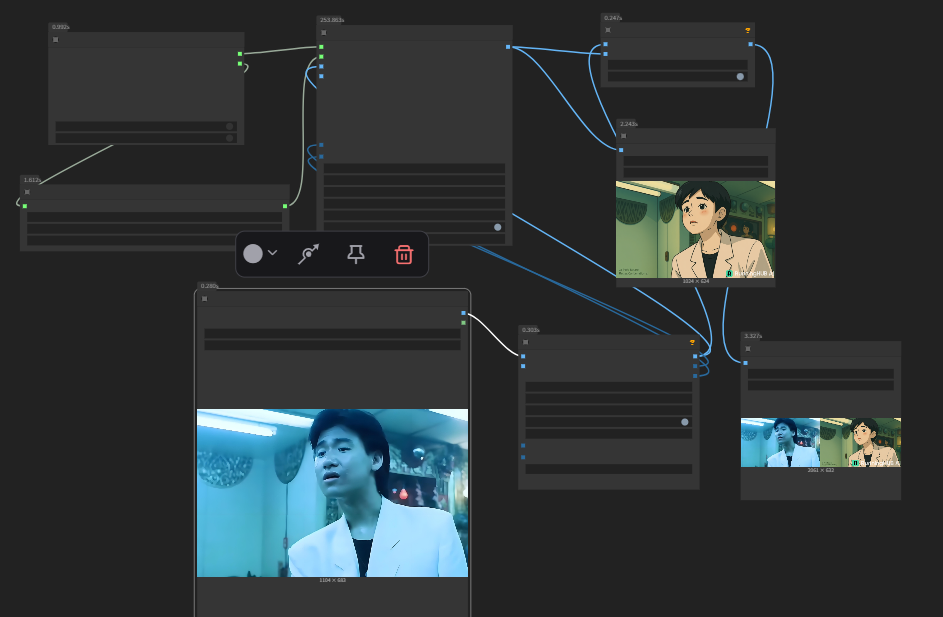Toggle the first switch in the 0.992s node
The width and height of the screenshot is (943, 617).
(230, 126)
